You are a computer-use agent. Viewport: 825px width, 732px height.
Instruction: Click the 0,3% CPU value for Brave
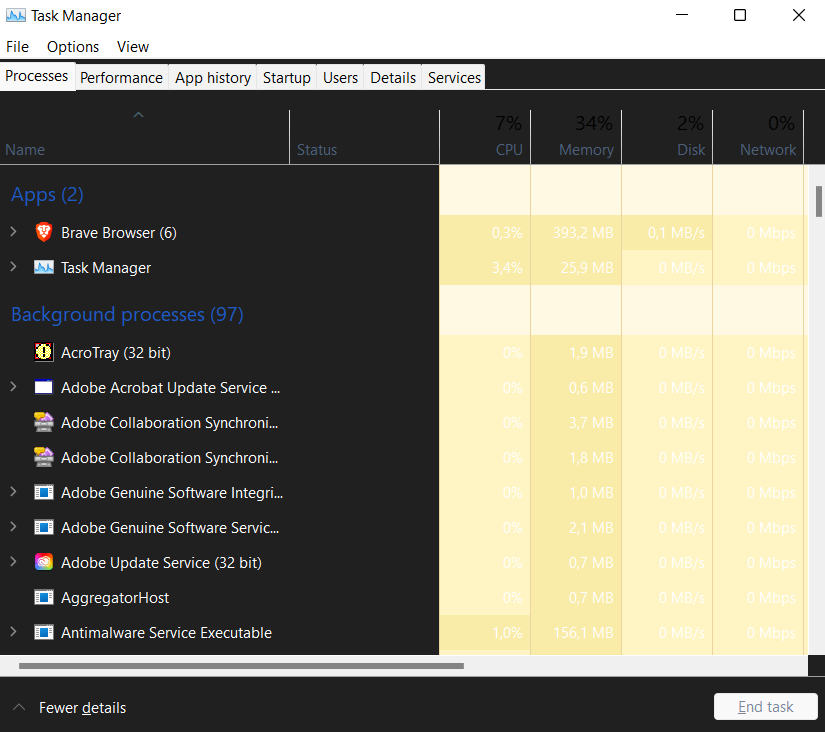click(507, 233)
